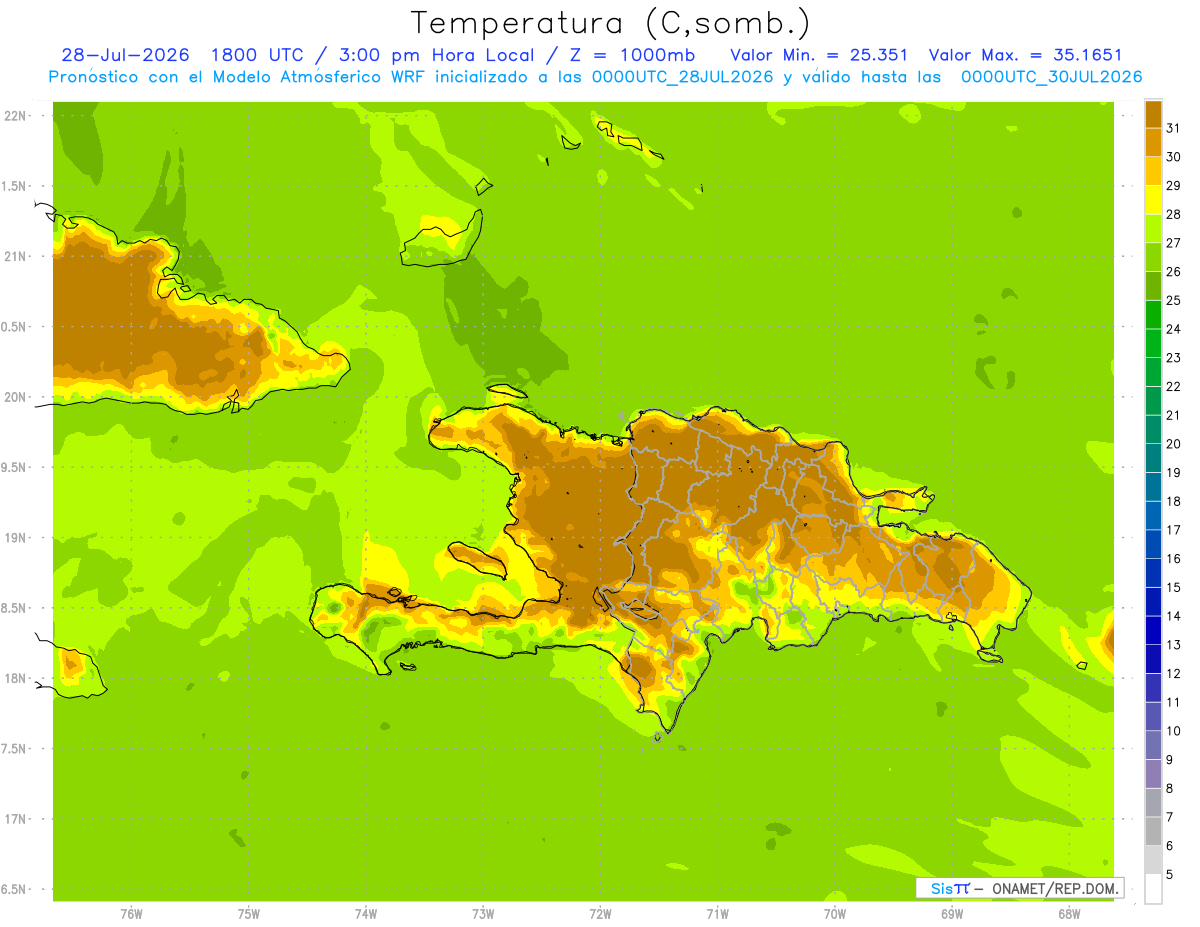The height and width of the screenshot is (927, 1200).
Task: Click the legend value "11"
Action: tap(1174, 703)
